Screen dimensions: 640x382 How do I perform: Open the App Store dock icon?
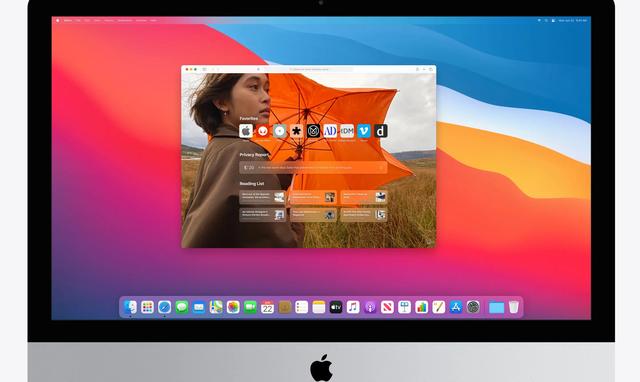(x=456, y=306)
